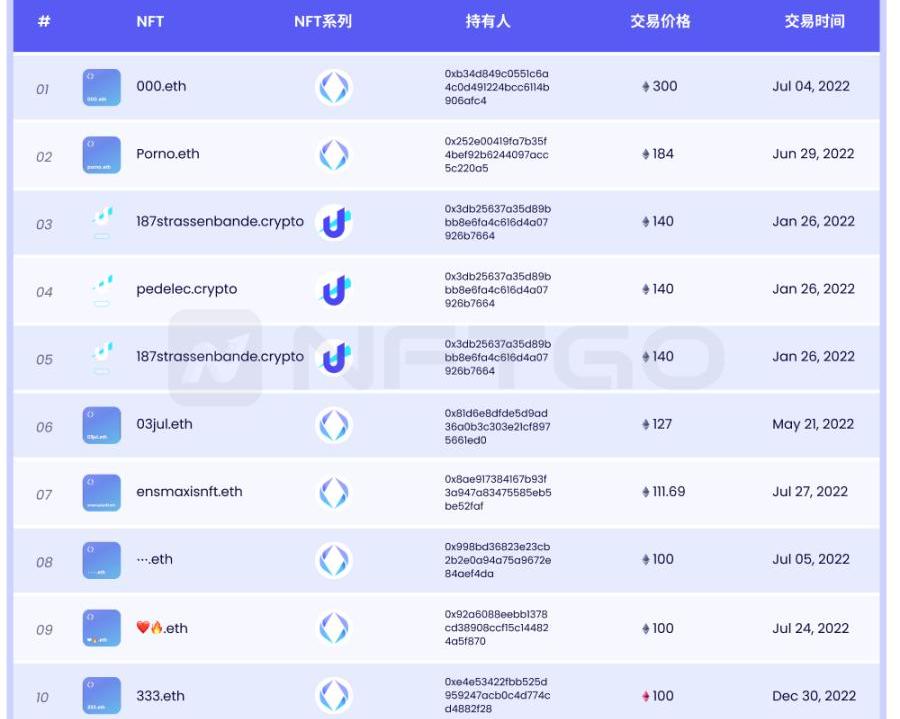Viewport: 900px width, 719px height.
Task: Click holder address starting 0x998bd36823
Action: coord(497,560)
